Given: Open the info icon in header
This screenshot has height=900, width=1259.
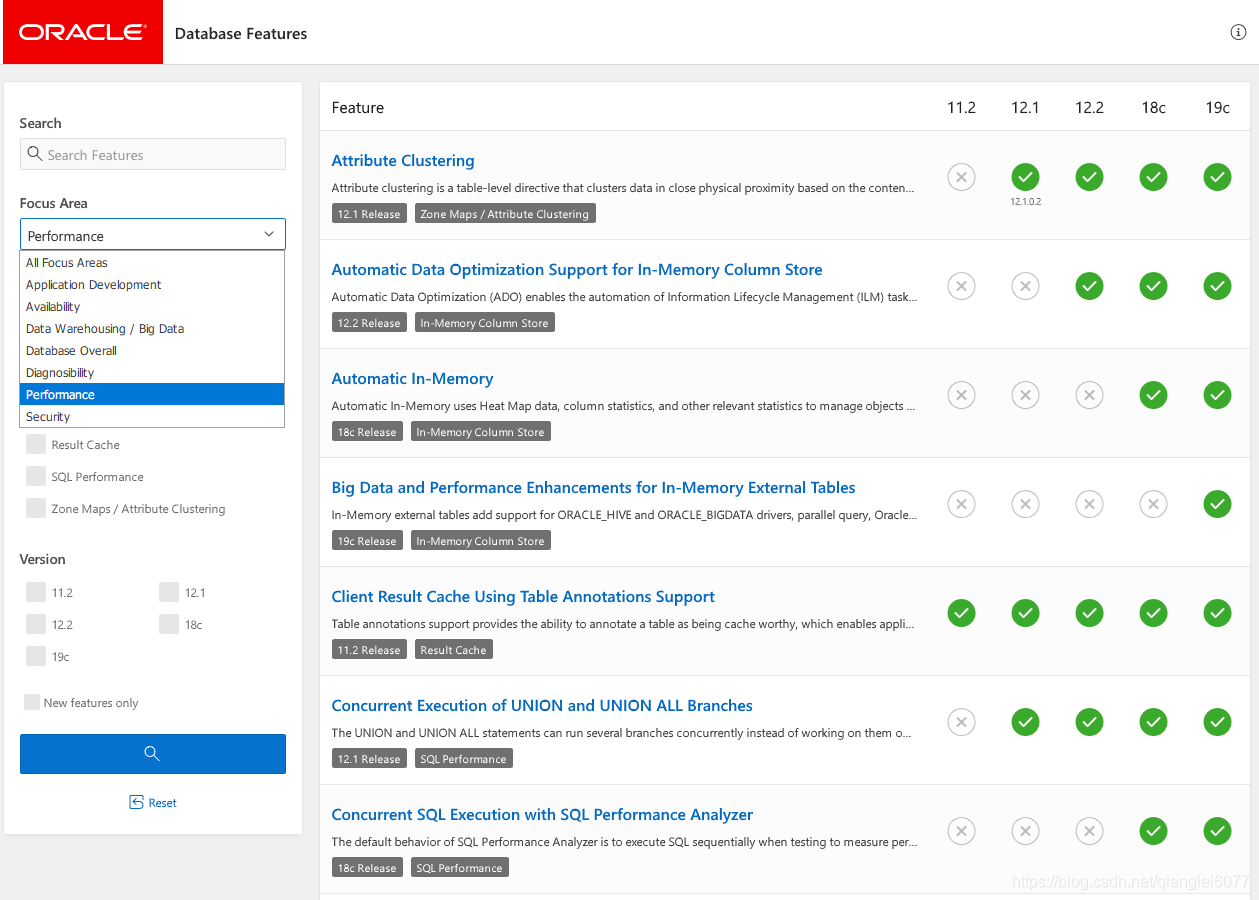Looking at the screenshot, I should (1238, 32).
